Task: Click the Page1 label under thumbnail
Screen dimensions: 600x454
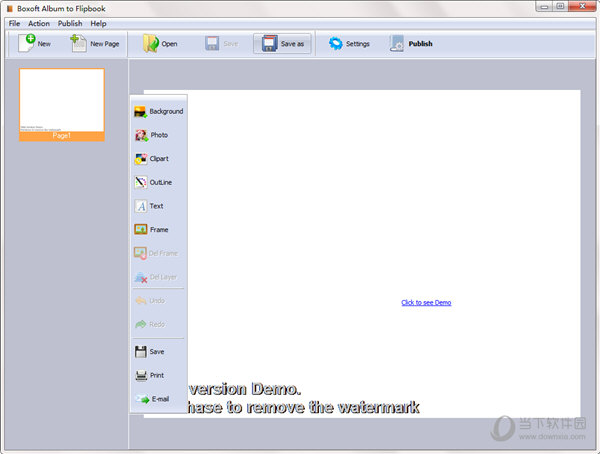Action: (x=62, y=136)
